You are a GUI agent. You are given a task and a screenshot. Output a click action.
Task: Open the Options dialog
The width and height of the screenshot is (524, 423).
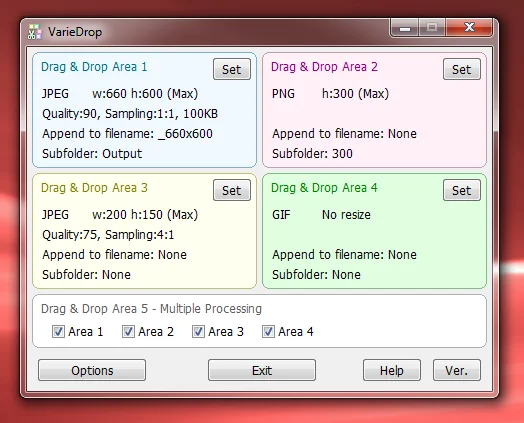(92, 370)
